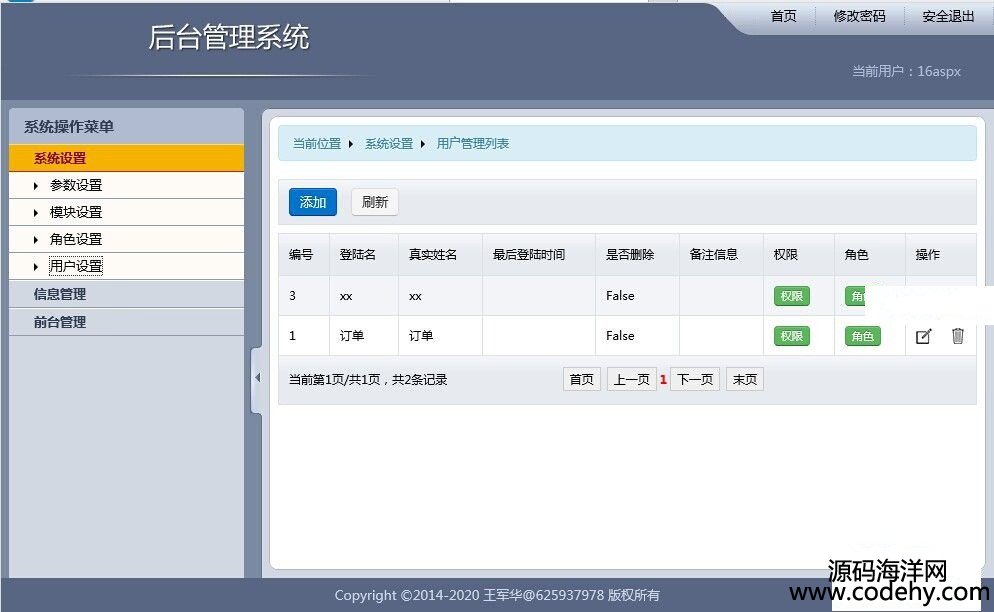Open 角色 for user xx
Image resolution: width=994 pixels, height=612 pixels.
point(856,296)
